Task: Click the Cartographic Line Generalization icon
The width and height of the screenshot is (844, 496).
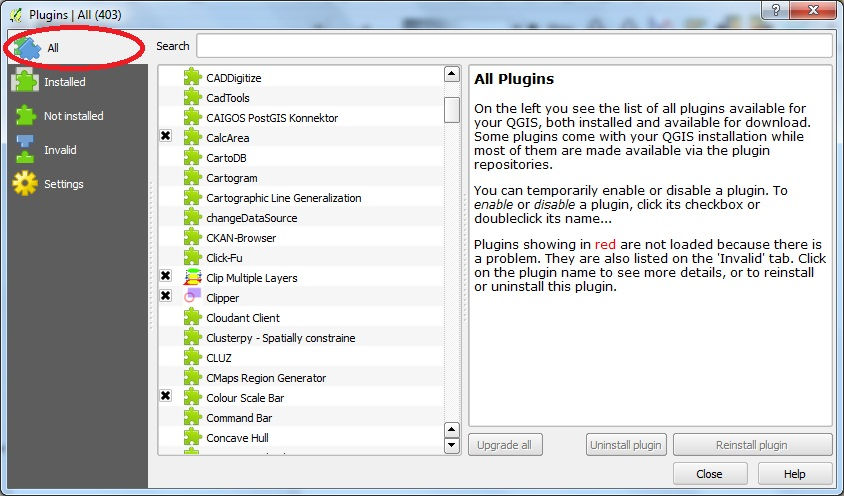Action: [192, 197]
